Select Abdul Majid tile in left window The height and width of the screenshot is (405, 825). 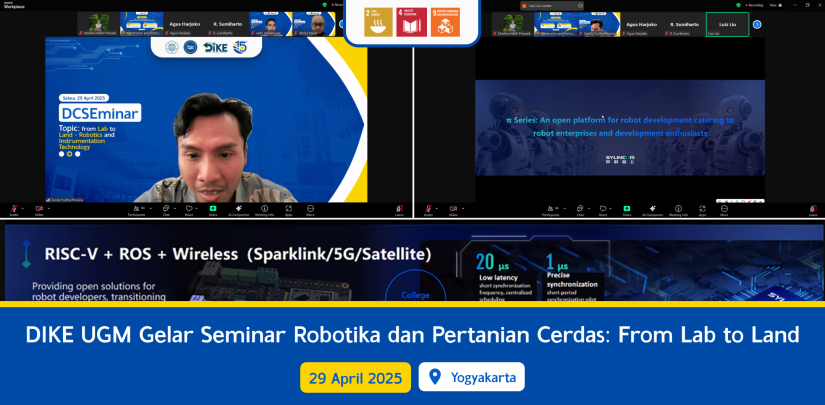click(314, 24)
